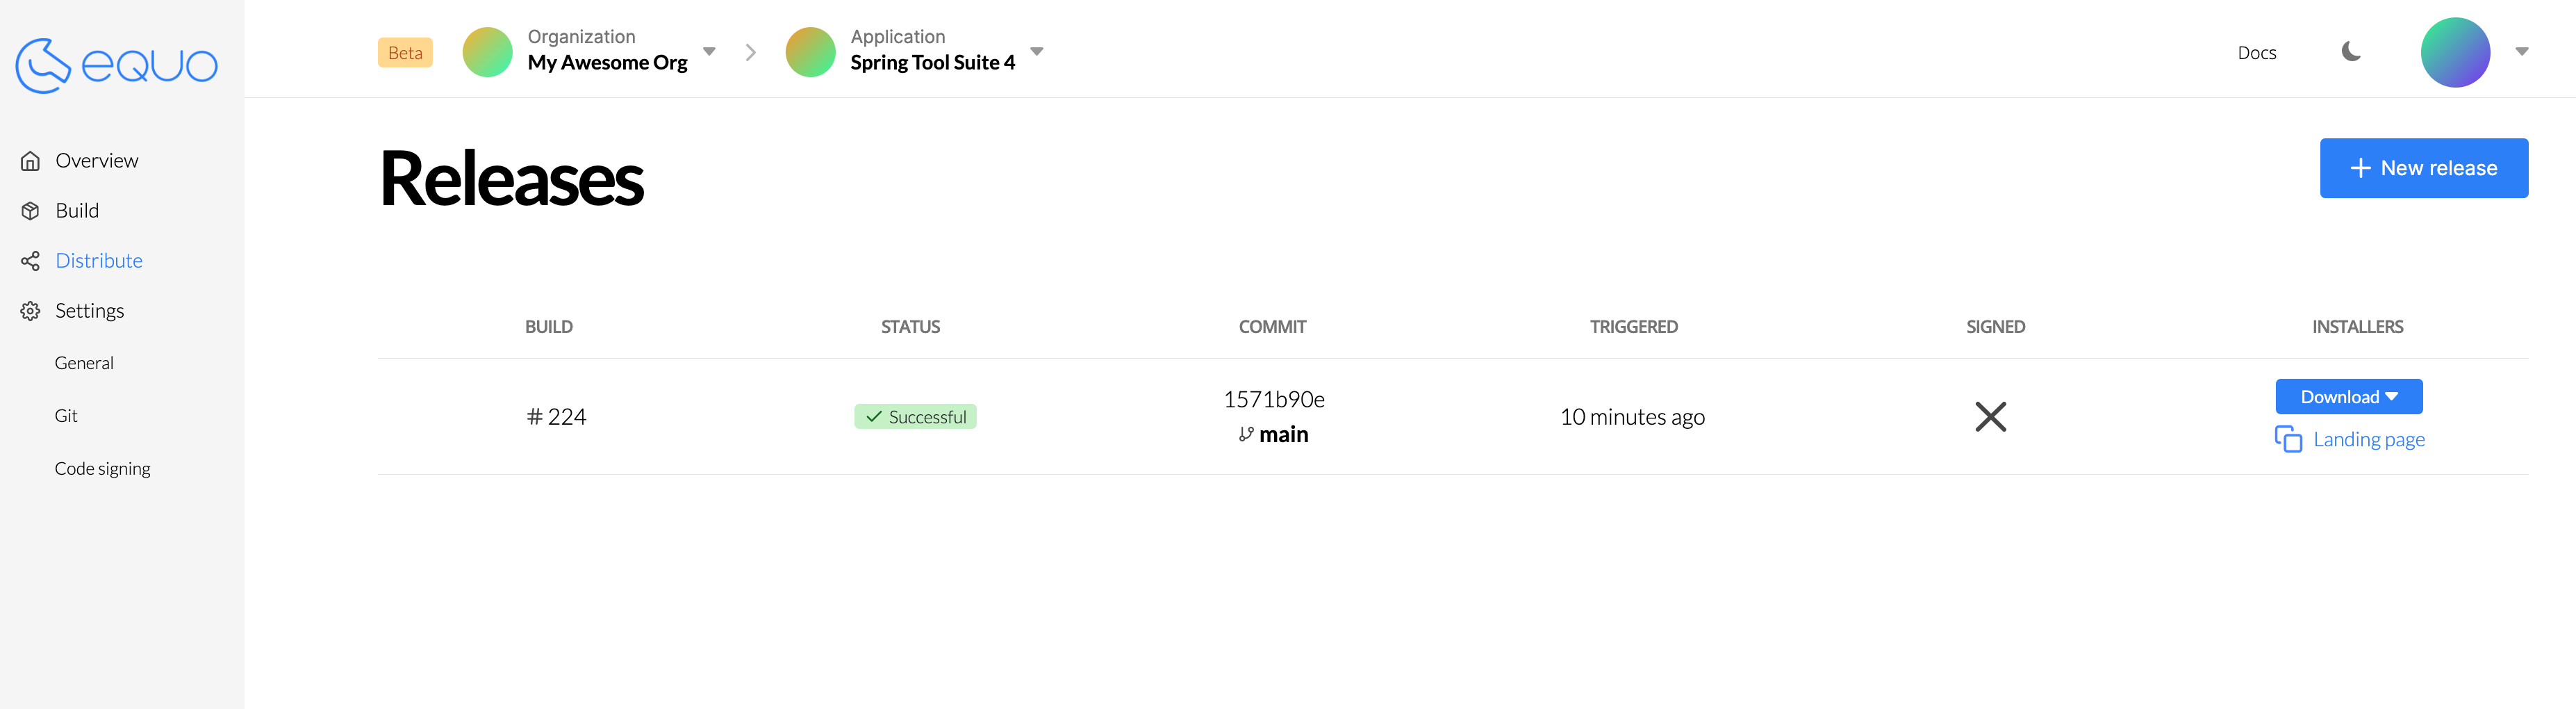
Task: Open the Download installers dropdown
Action: click(x=2348, y=397)
